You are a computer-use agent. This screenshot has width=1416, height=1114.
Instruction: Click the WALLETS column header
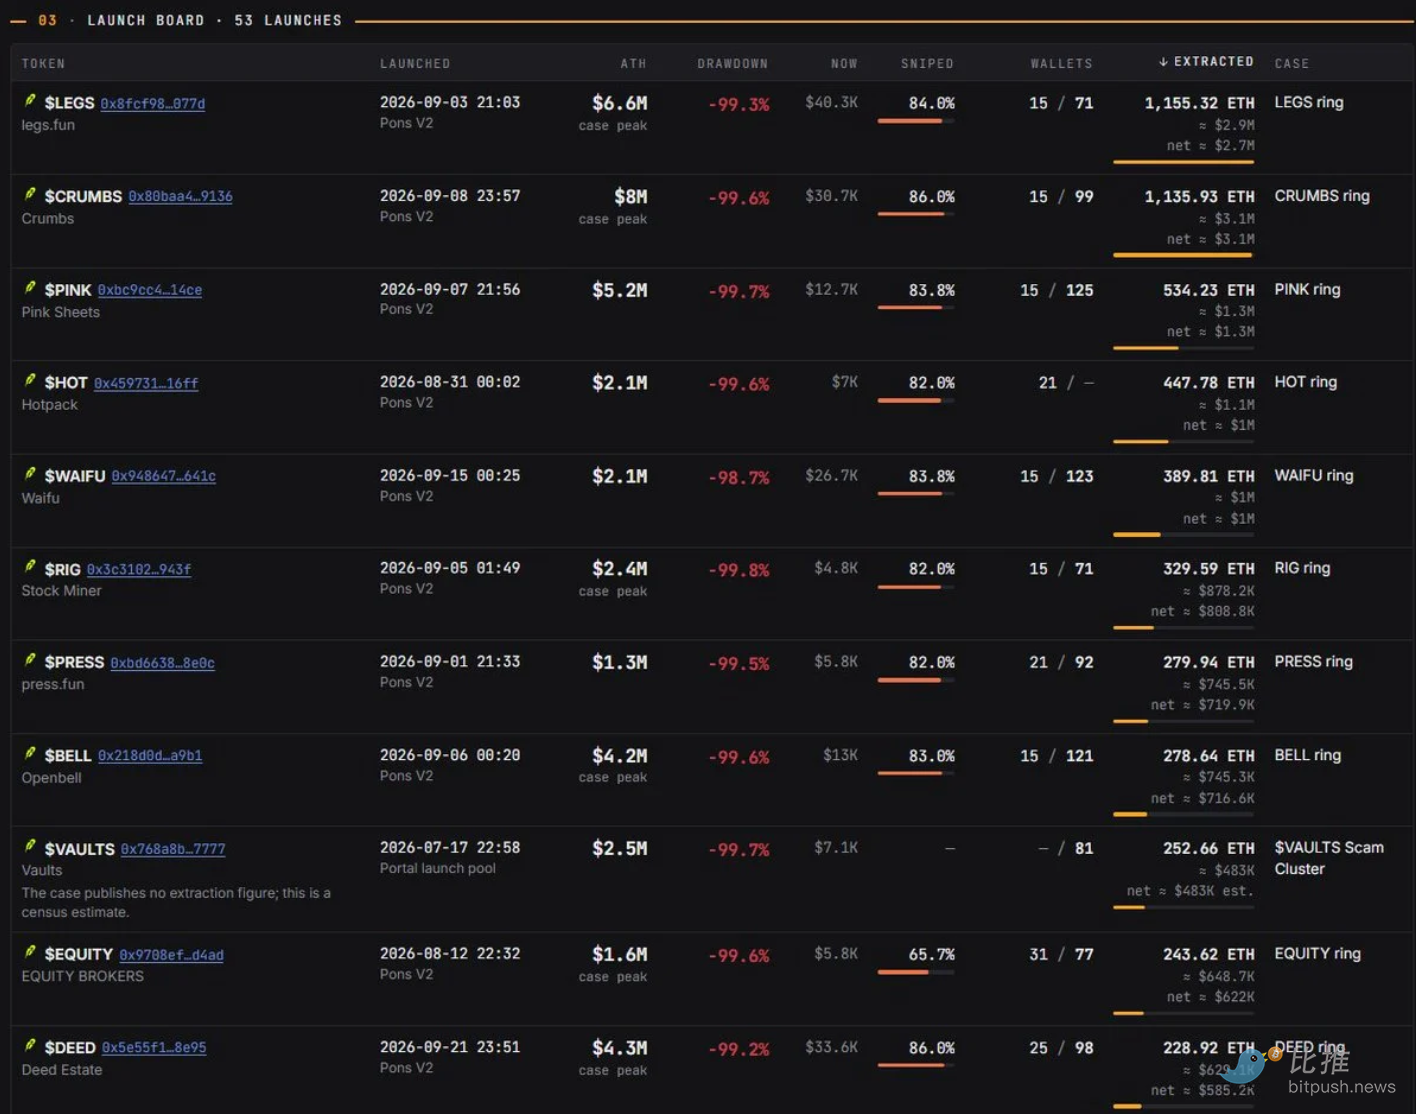click(x=1062, y=63)
